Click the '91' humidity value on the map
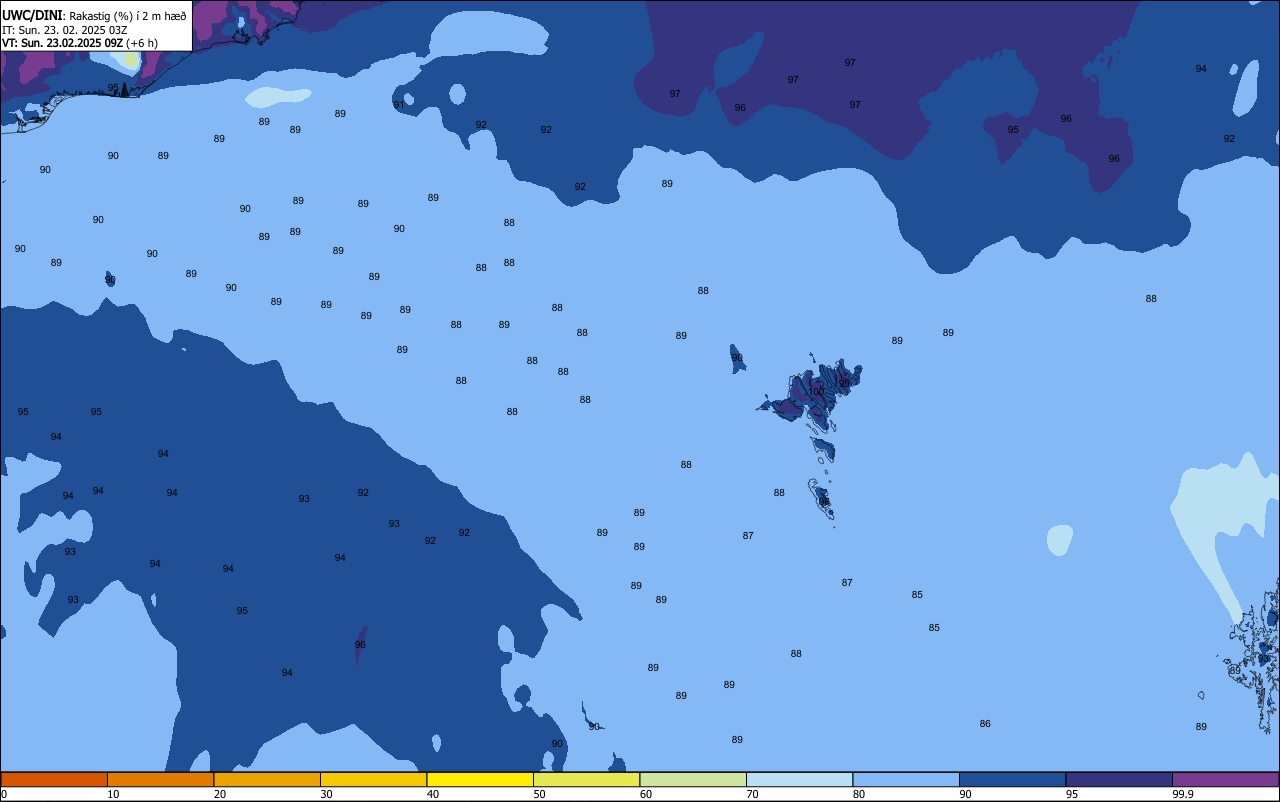The width and height of the screenshot is (1280, 802). (399, 104)
